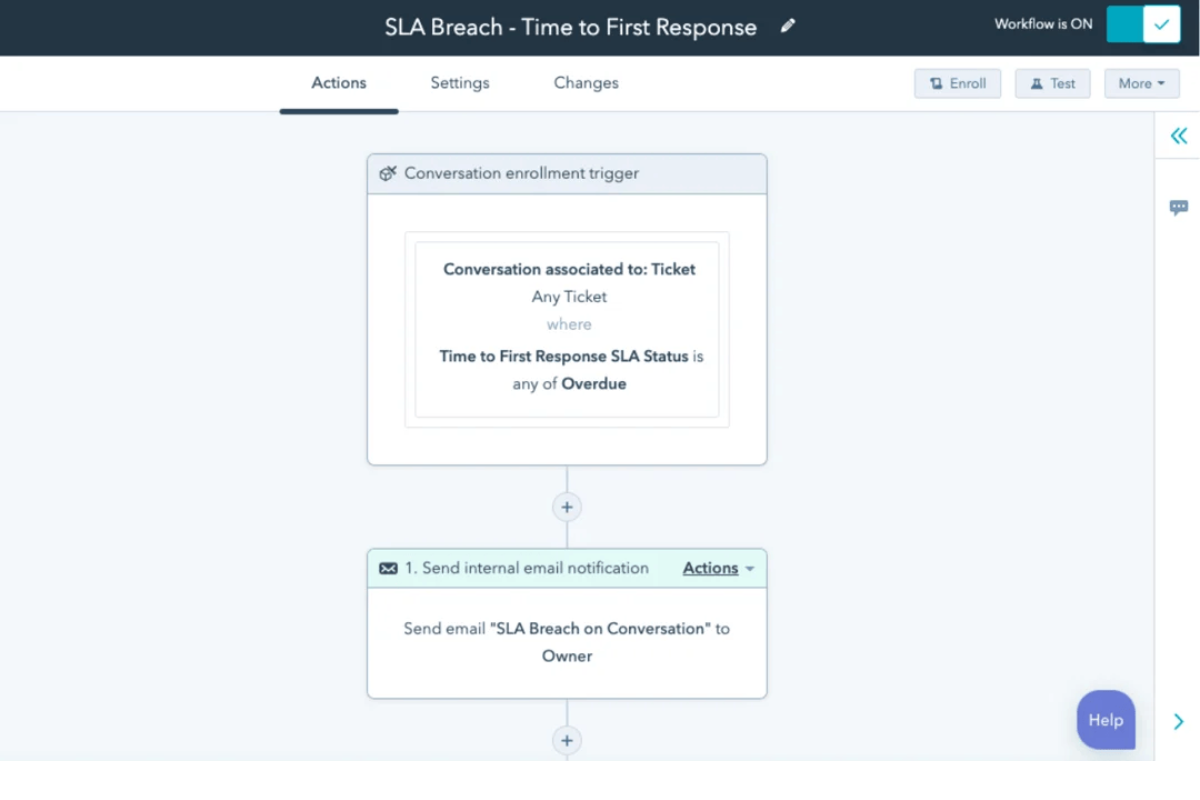Click the envelope icon on the email notification step
The width and height of the screenshot is (1200, 800).
point(388,568)
